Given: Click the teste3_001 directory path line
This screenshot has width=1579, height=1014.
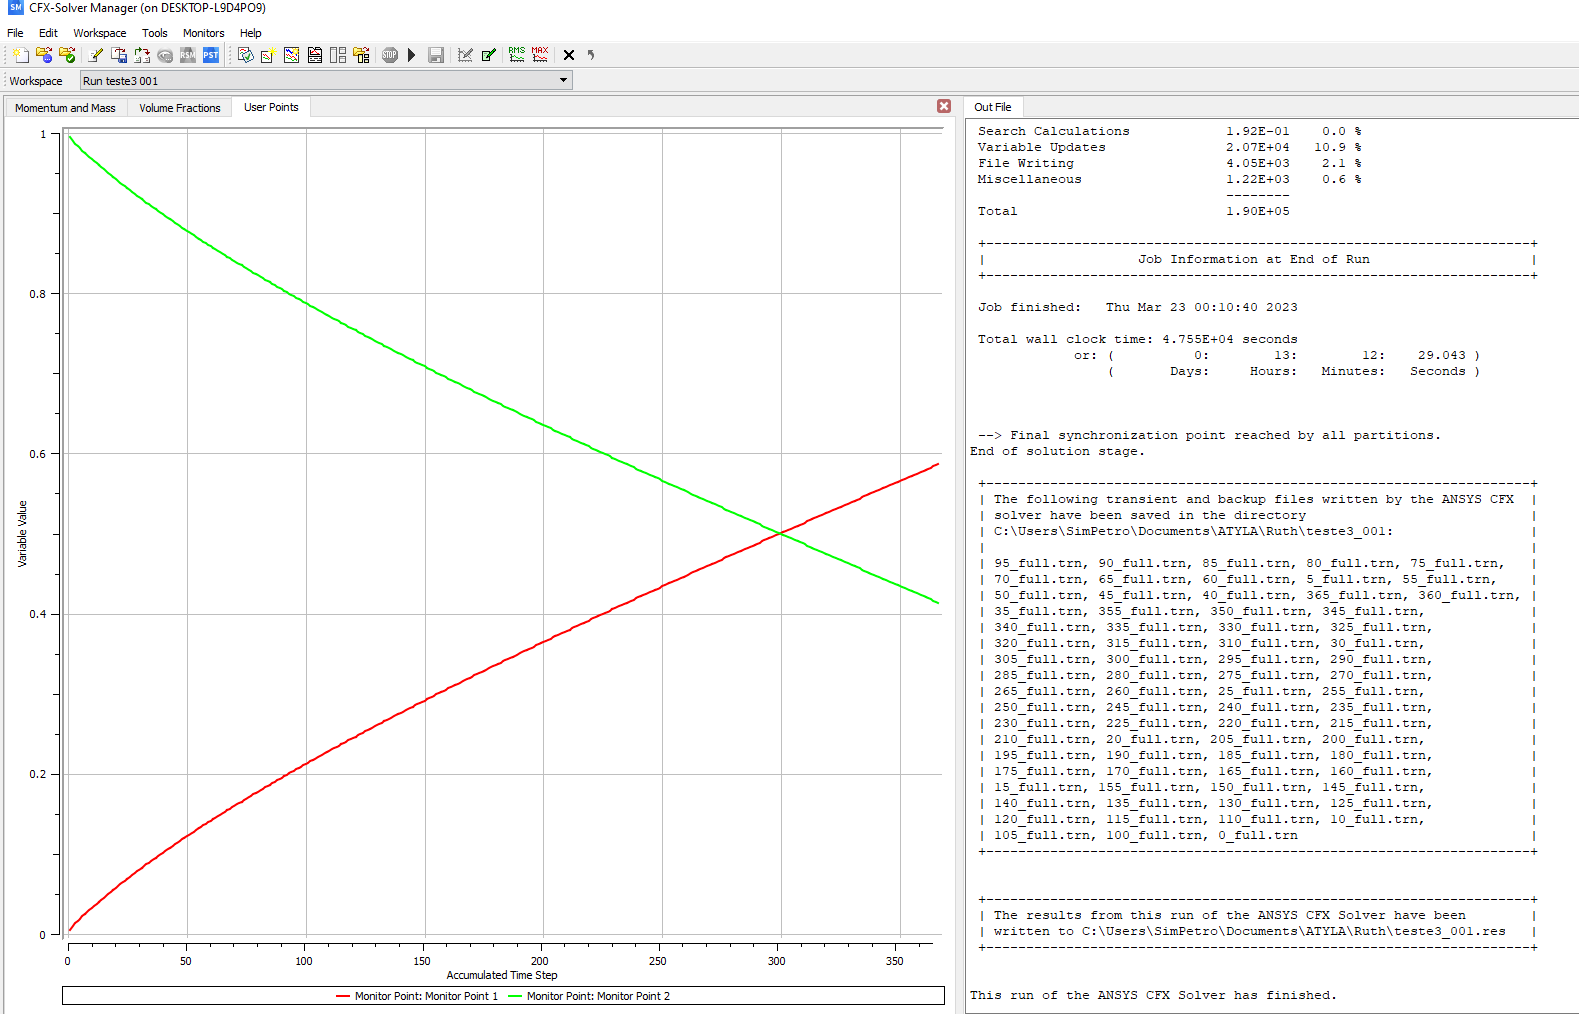Looking at the screenshot, I should pyautogui.click(x=1193, y=531).
